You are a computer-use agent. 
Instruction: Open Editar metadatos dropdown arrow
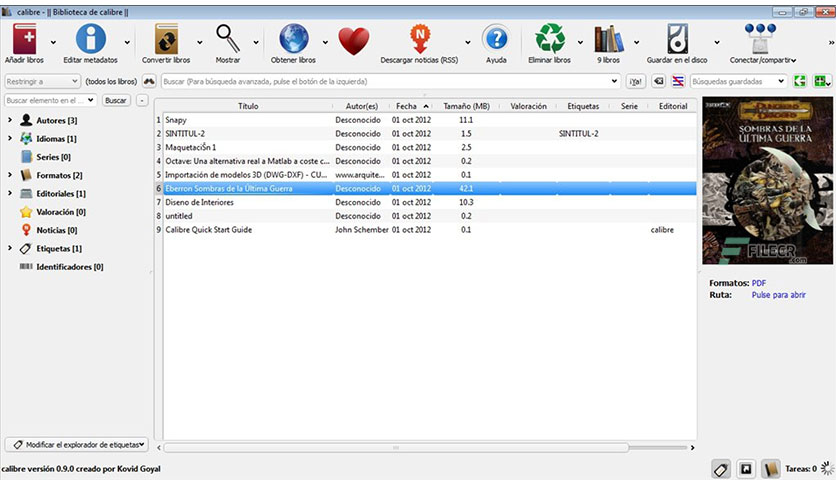[x=127, y=42]
